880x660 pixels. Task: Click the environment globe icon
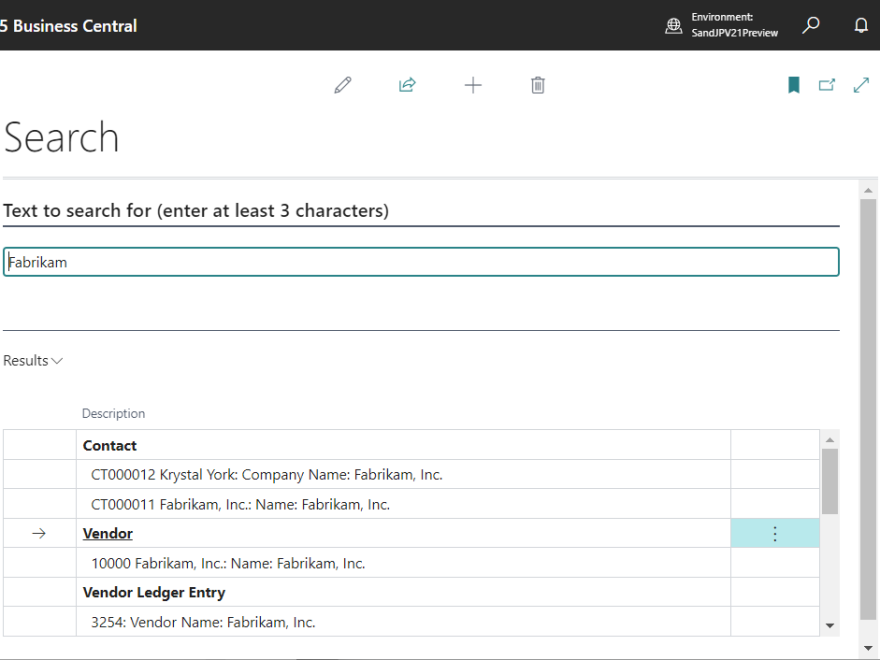673,25
